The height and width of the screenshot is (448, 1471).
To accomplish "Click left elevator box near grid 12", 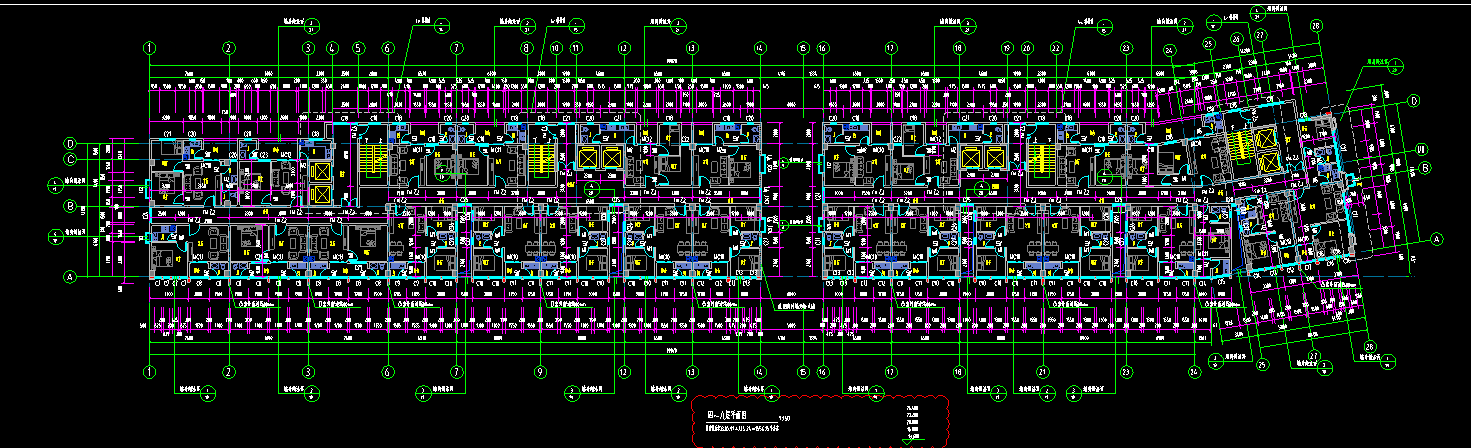I will (x=586, y=158).
